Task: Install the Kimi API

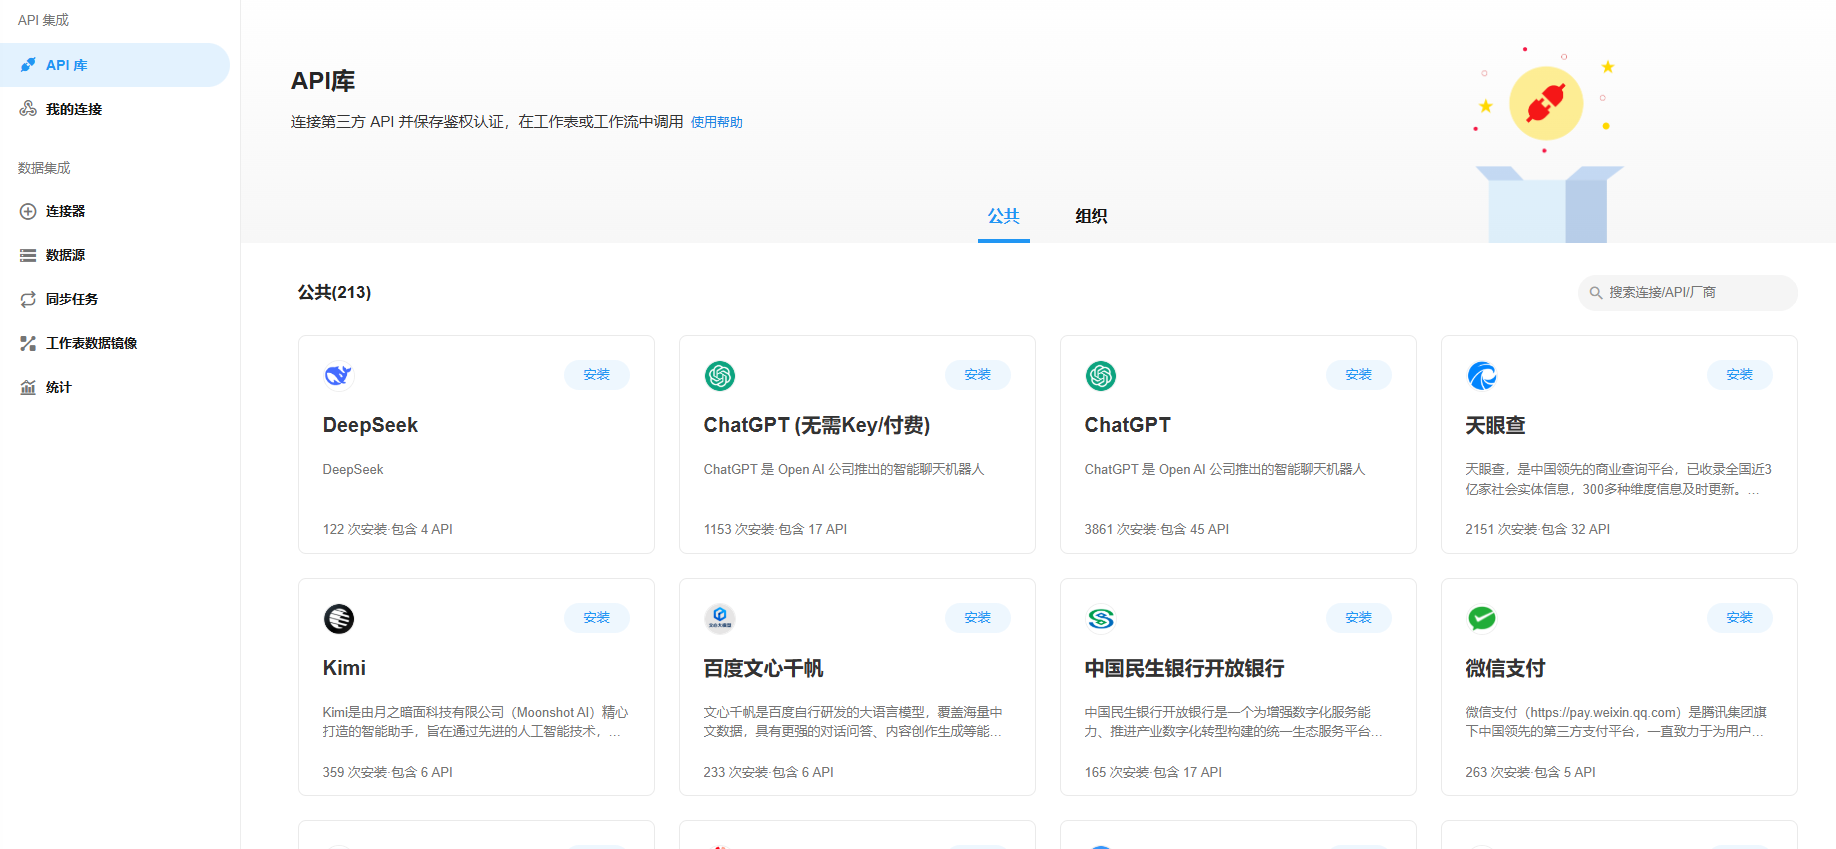Action: [x=597, y=618]
